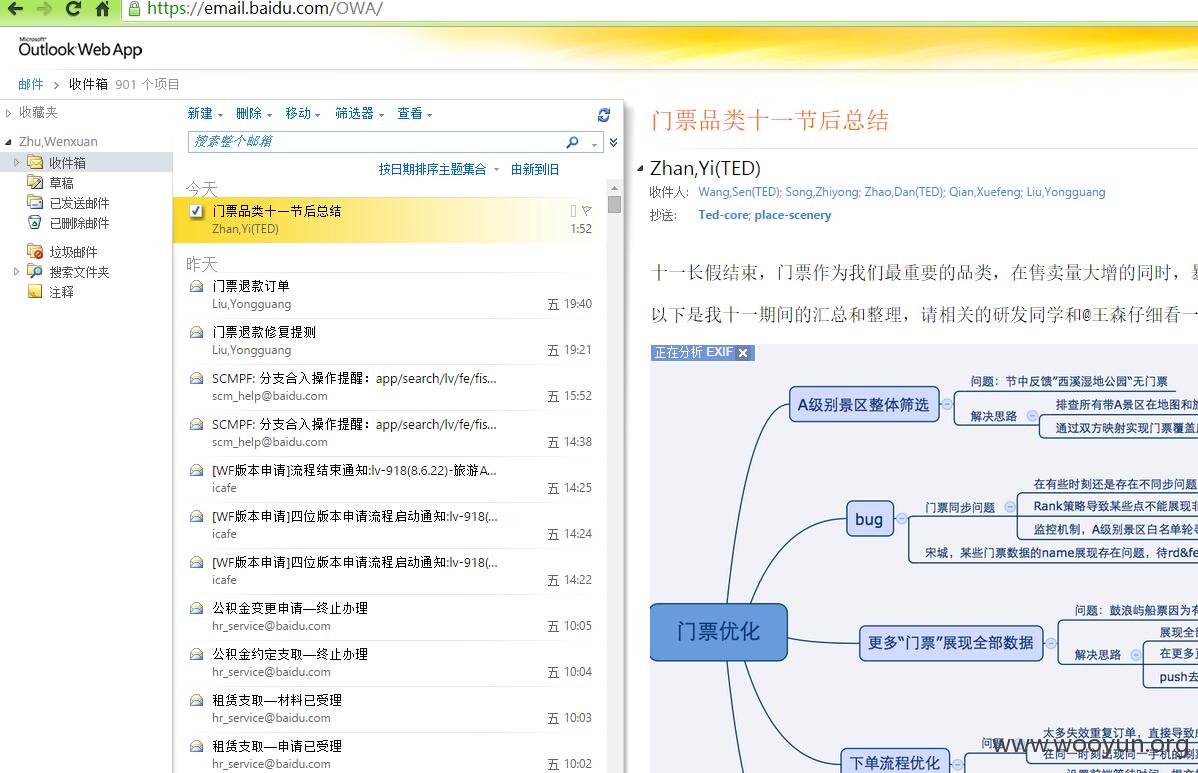Click the green padlock security icon

pos(134,8)
